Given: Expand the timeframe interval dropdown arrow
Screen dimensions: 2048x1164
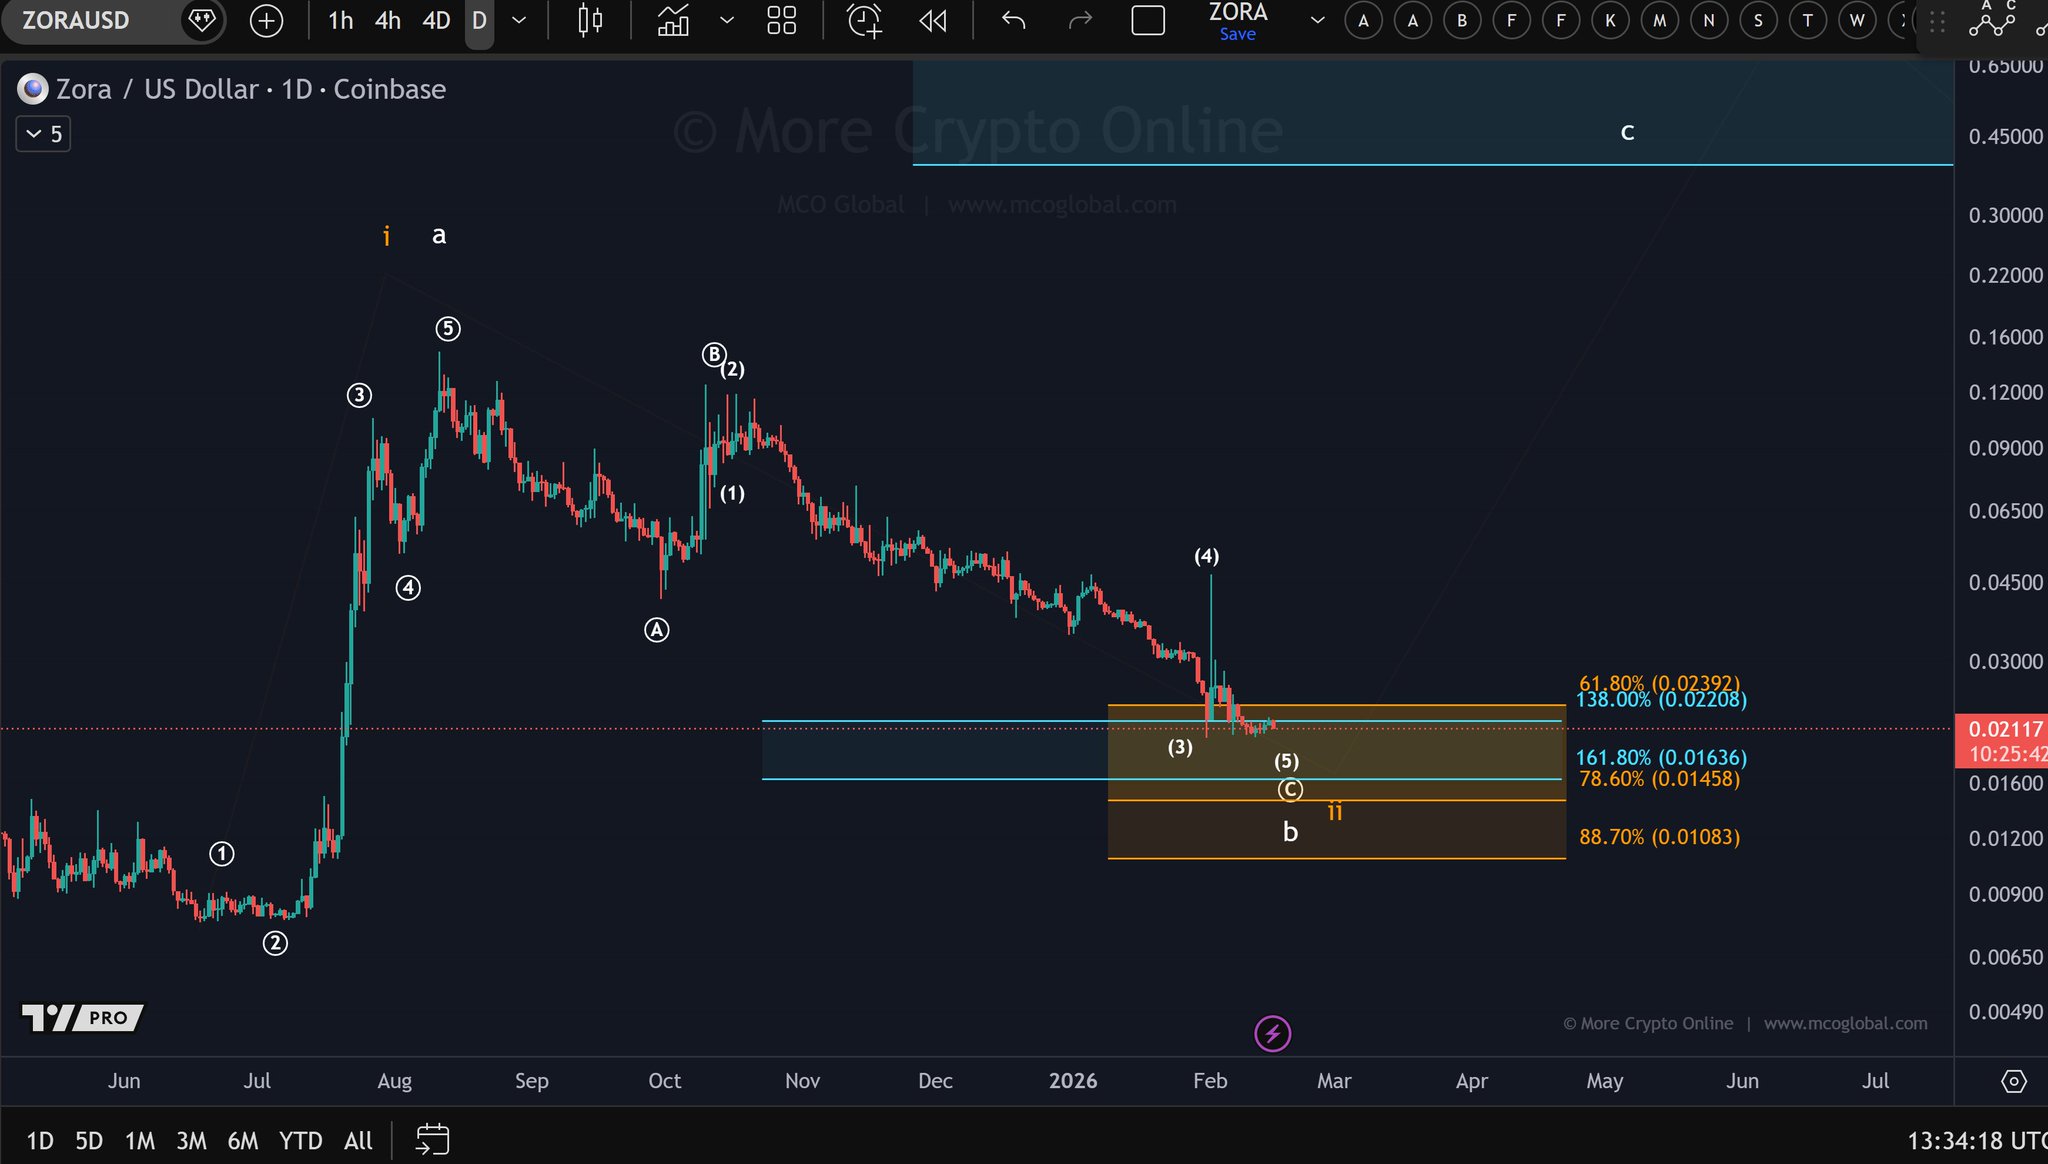Looking at the screenshot, I should coord(519,20).
